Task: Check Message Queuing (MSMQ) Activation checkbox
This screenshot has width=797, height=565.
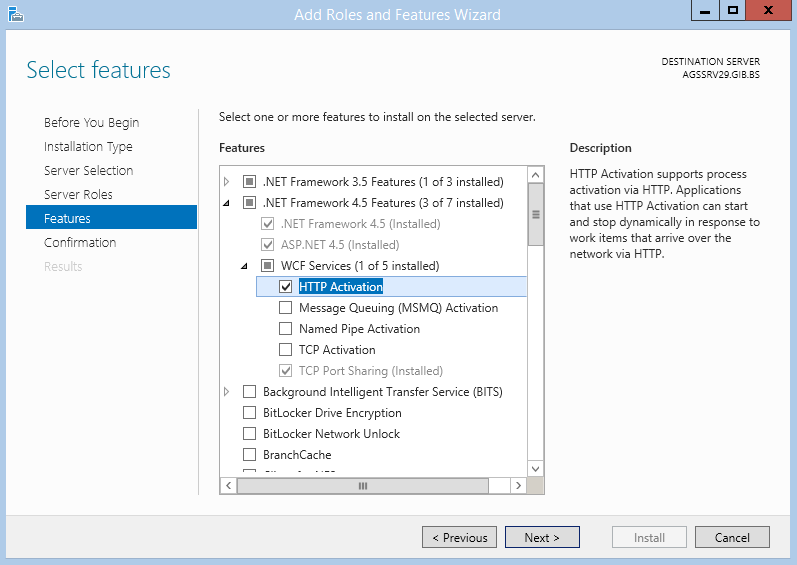Action: (x=286, y=308)
